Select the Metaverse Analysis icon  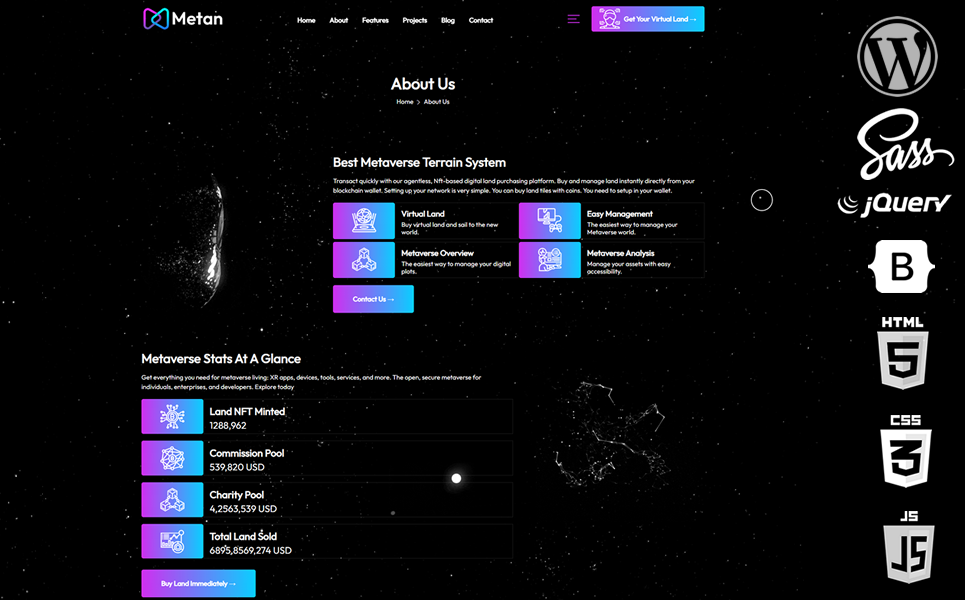point(549,260)
